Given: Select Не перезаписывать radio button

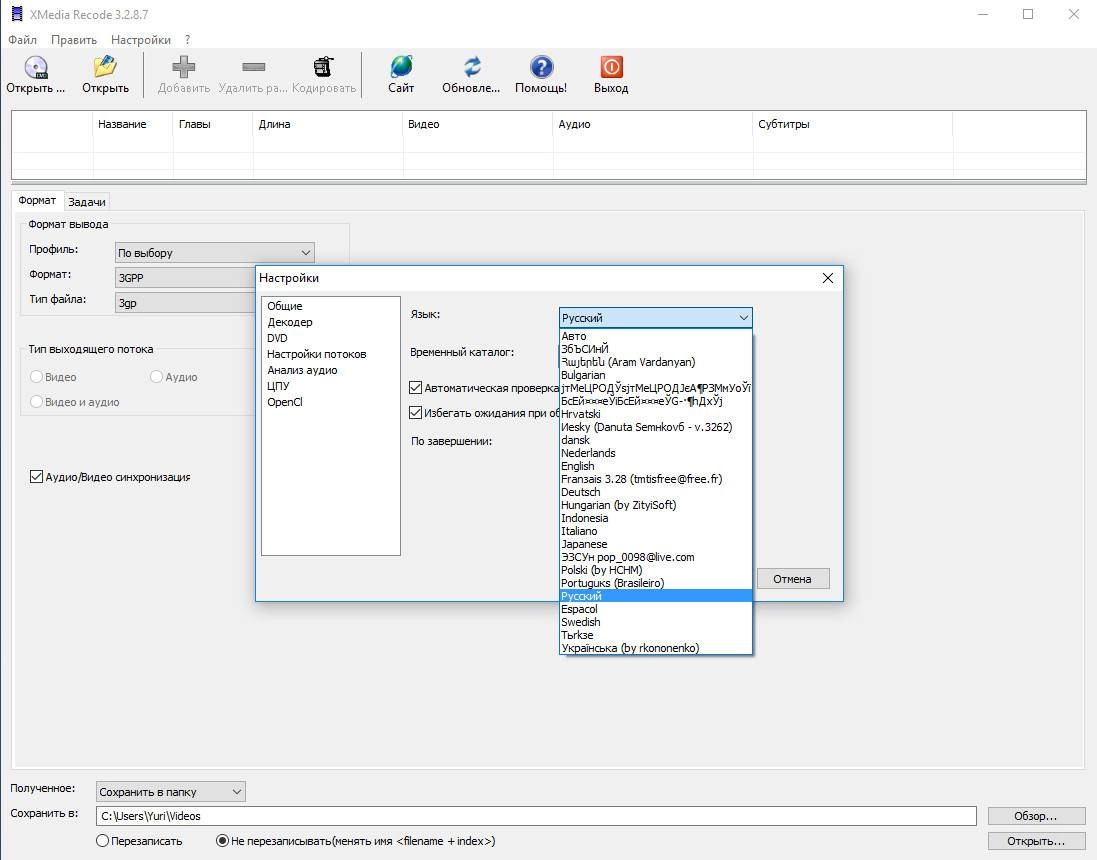Looking at the screenshot, I should (222, 840).
